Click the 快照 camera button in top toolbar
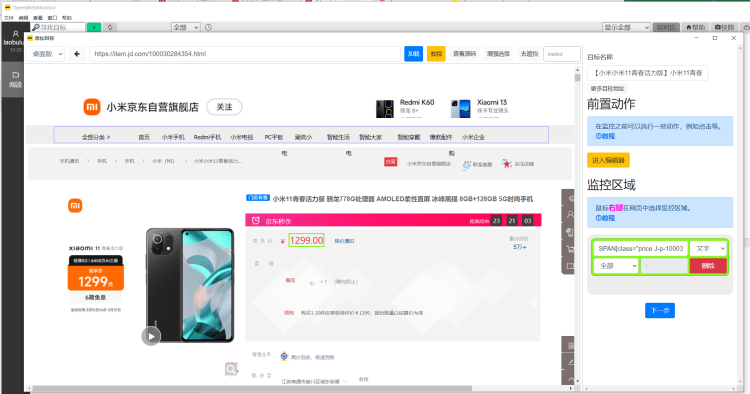This screenshot has width=750, height=394. [x=724, y=27]
